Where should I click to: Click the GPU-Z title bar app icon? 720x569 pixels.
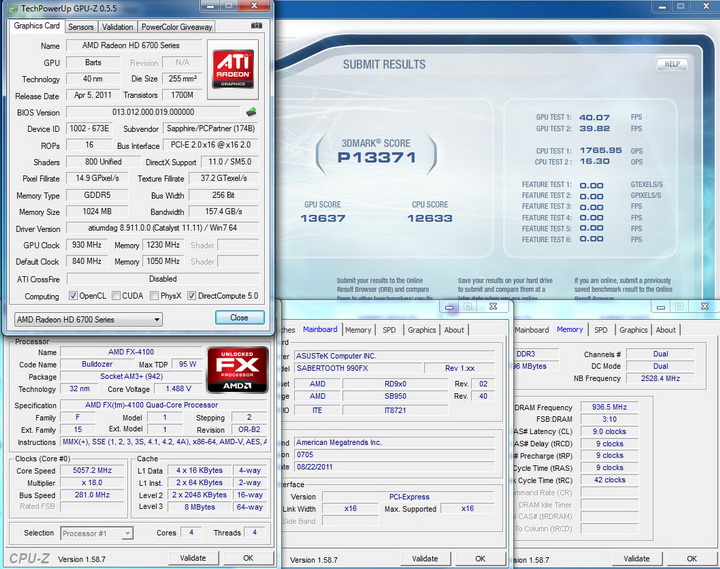[13, 8]
